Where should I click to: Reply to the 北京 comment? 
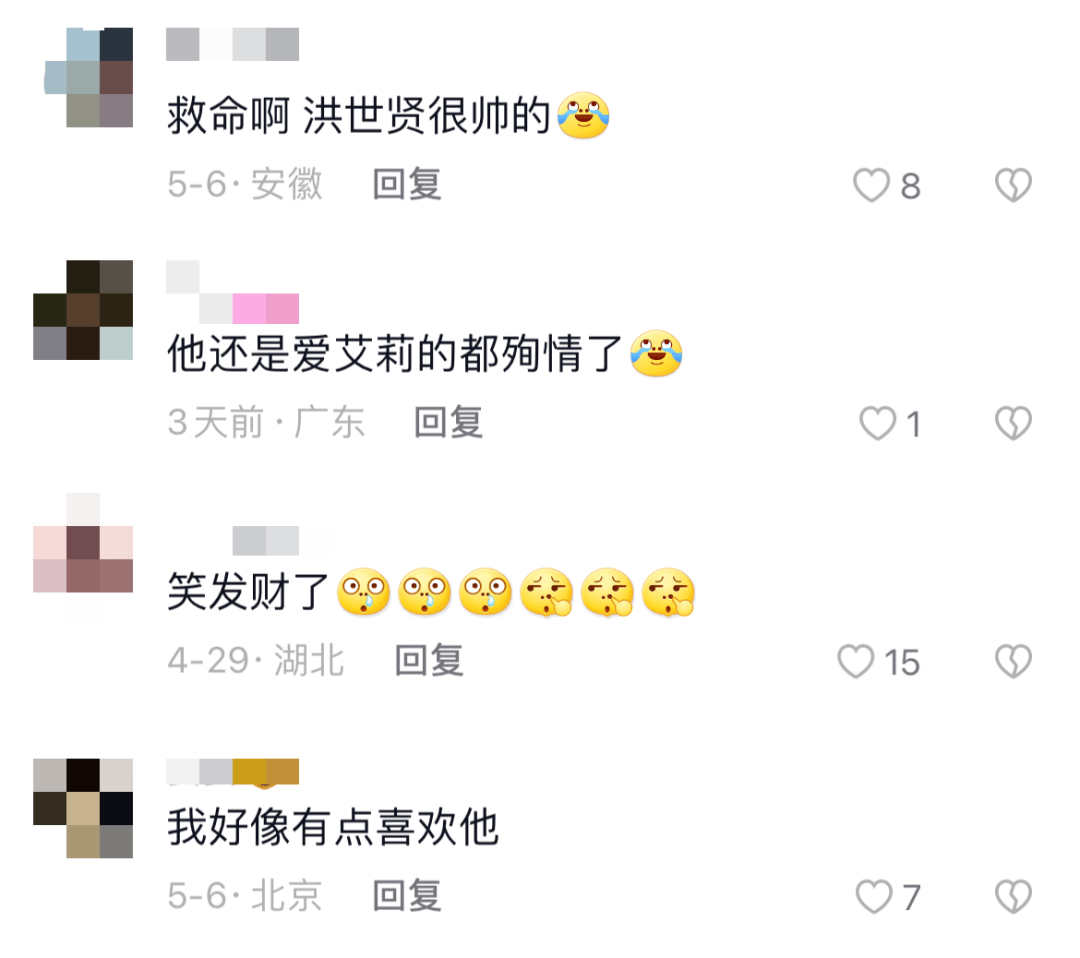pos(406,896)
